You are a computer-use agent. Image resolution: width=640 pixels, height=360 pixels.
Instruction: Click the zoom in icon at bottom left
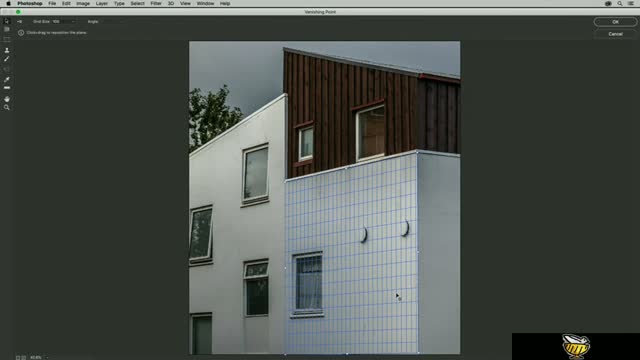(24, 357)
